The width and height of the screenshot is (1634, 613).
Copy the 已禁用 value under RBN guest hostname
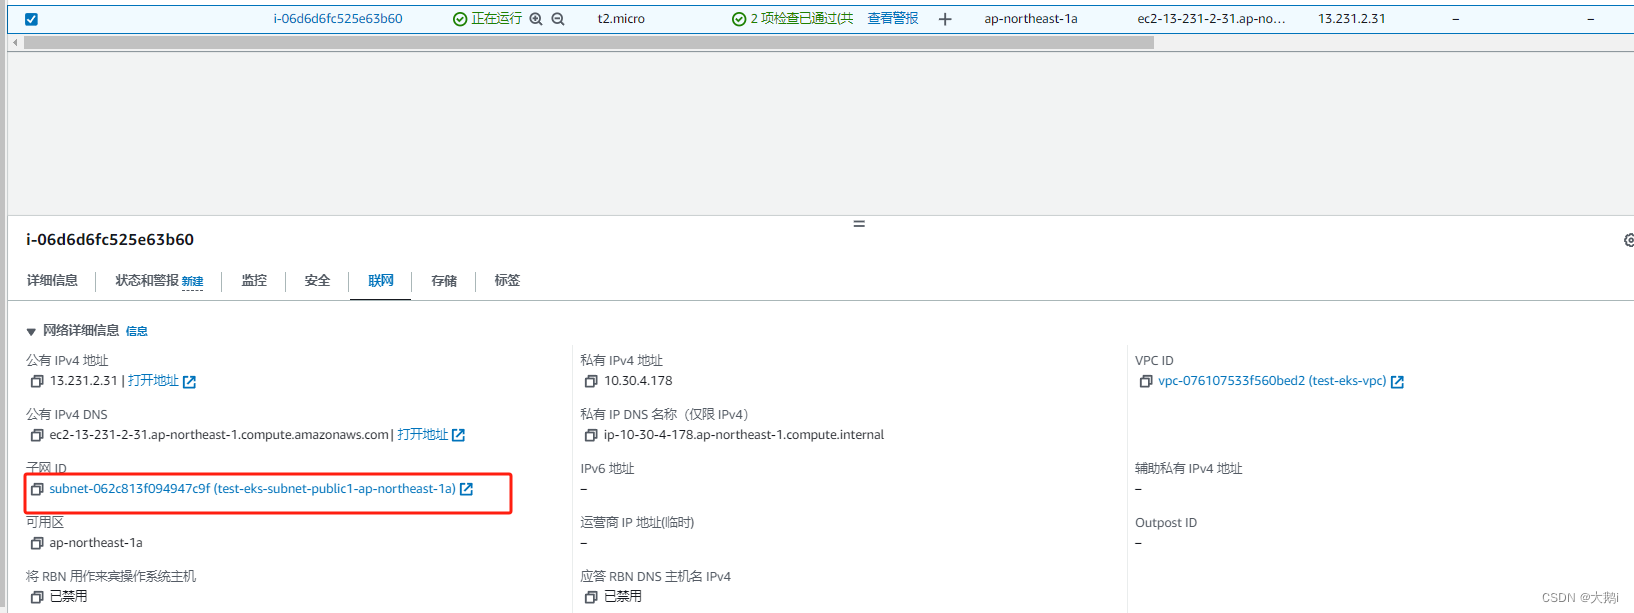37,597
